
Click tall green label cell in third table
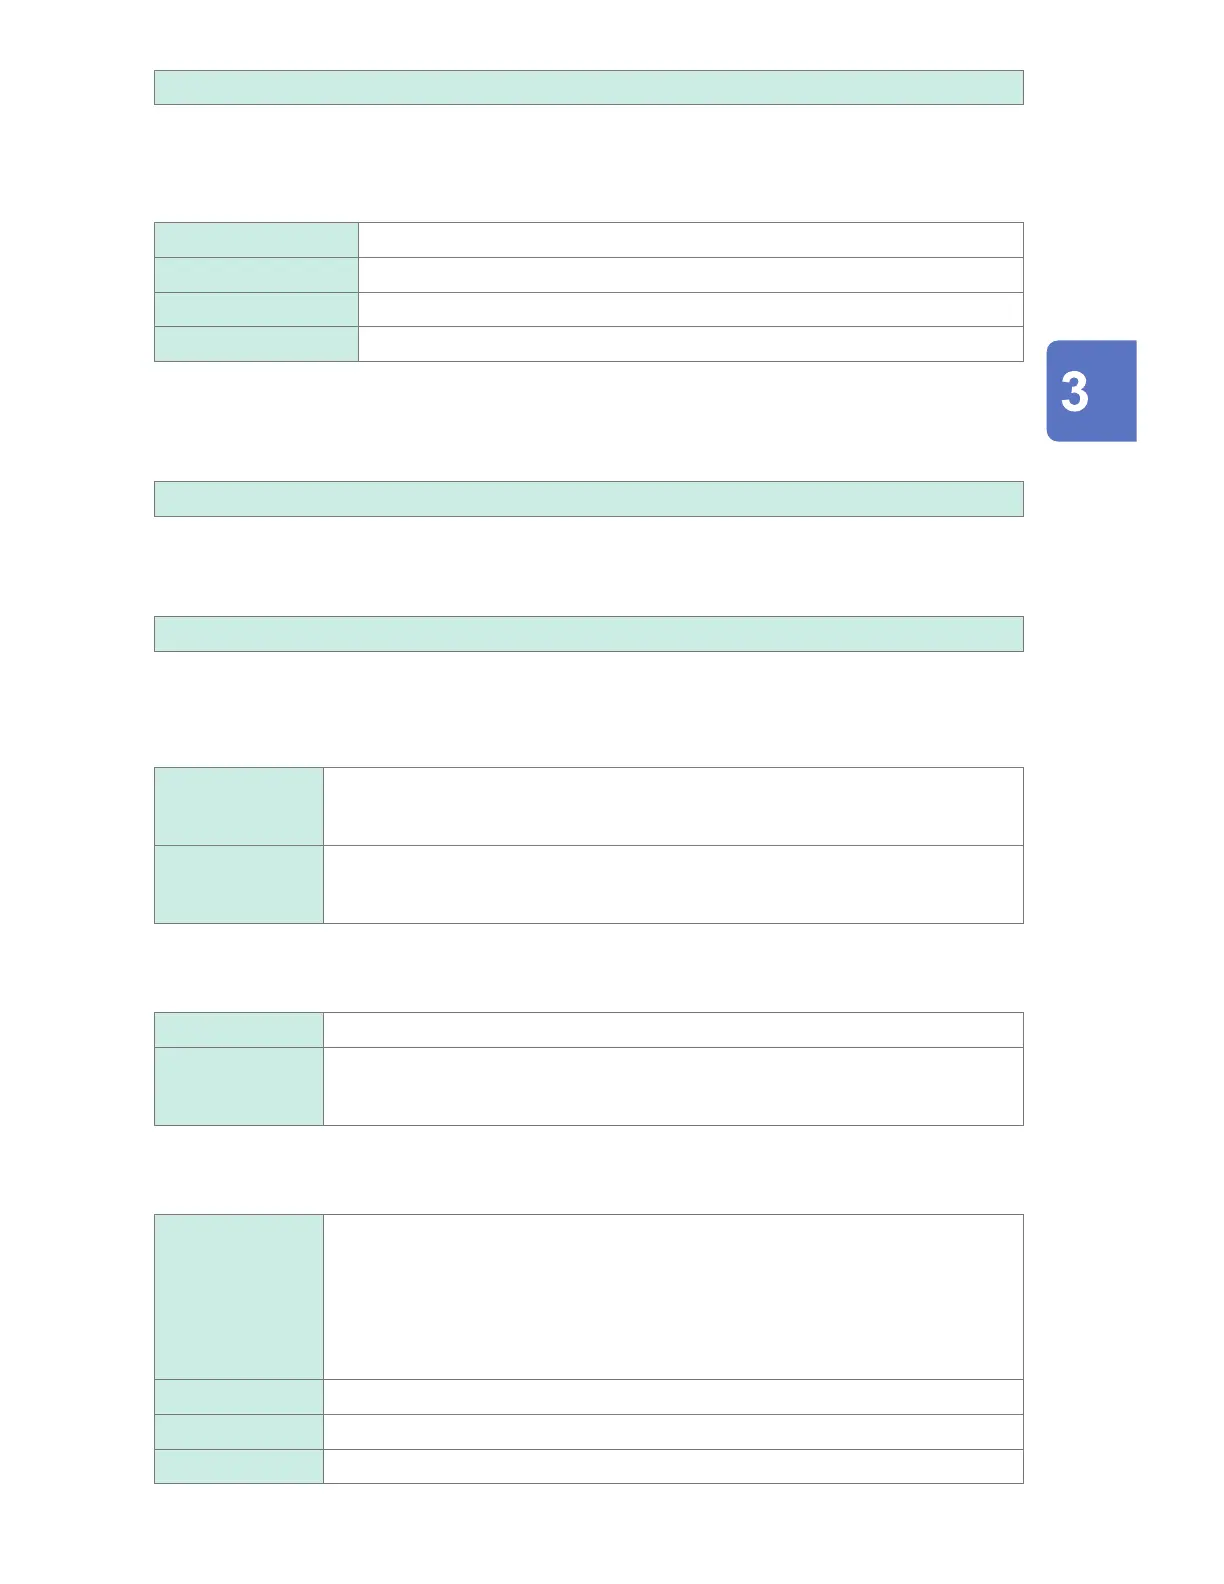239,1086
